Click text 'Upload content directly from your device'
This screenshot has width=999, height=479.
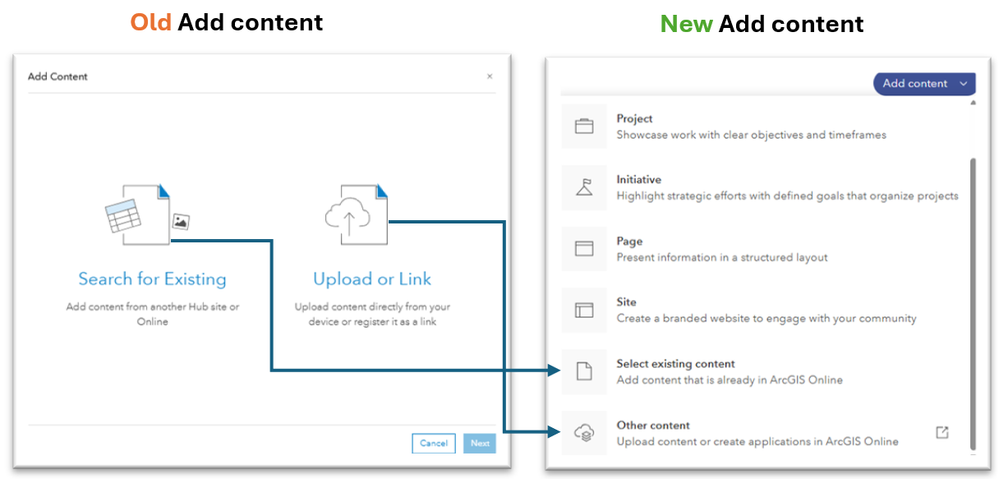(x=372, y=314)
